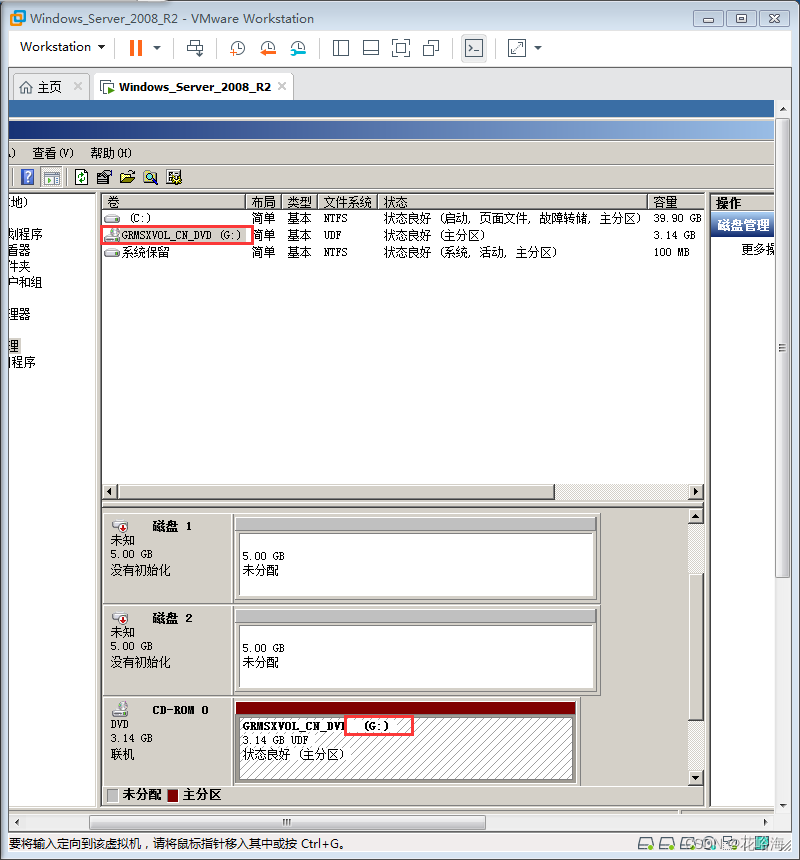Click the blue help question-mark icon
The image size is (800, 860).
[x=27, y=177]
